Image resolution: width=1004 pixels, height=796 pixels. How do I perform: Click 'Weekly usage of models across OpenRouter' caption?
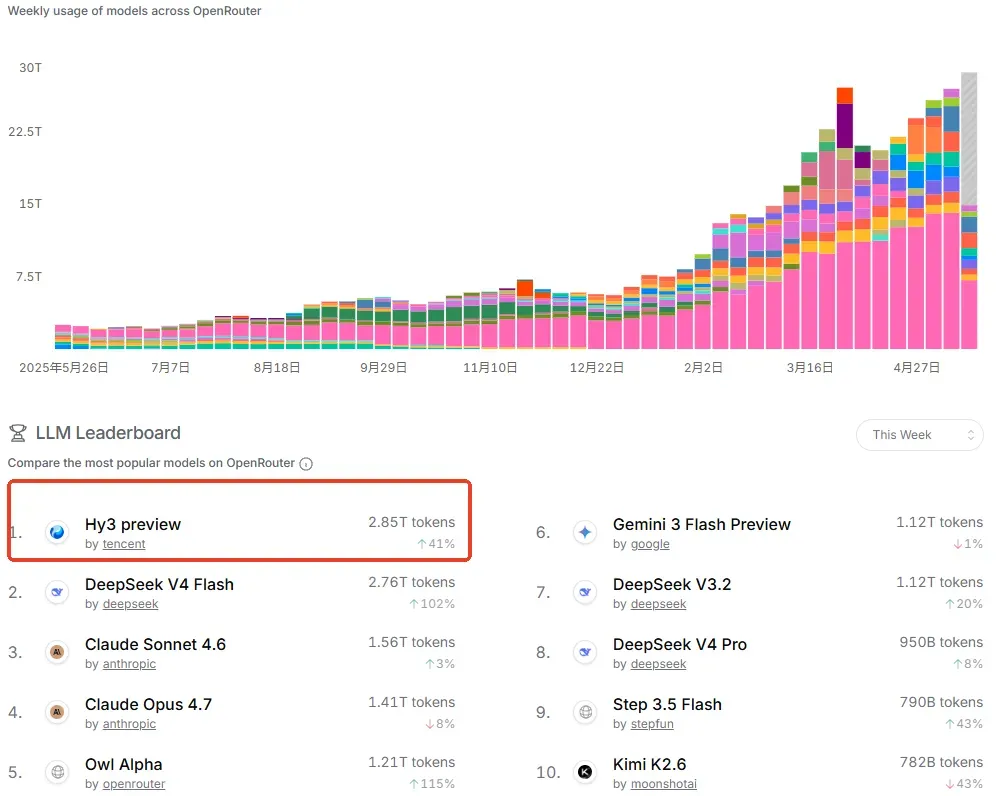(134, 11)
